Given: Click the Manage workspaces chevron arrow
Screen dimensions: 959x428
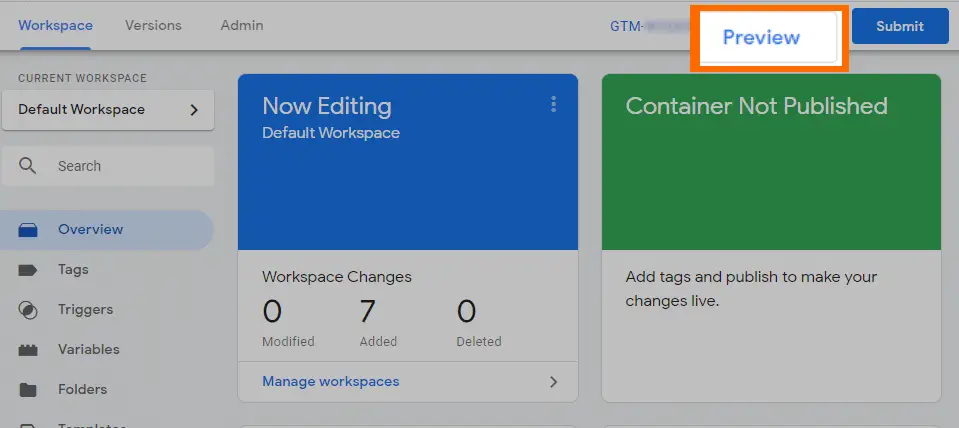Looking at the screenshot, I should pos(554,382).
